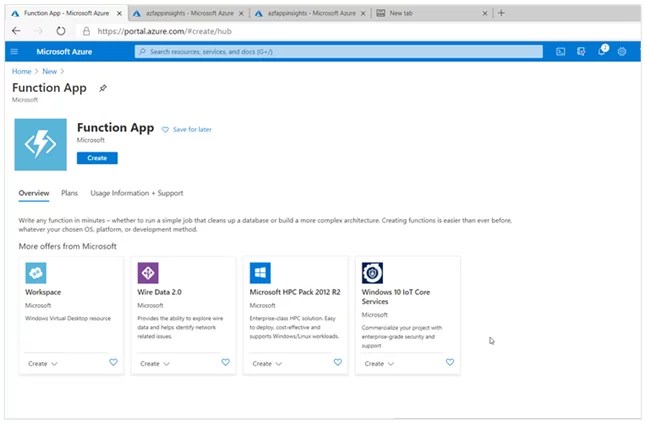The width and height of the screenshot is (645, 423).
Task: Close the New tab browser tab
Action: pos(485,14)
